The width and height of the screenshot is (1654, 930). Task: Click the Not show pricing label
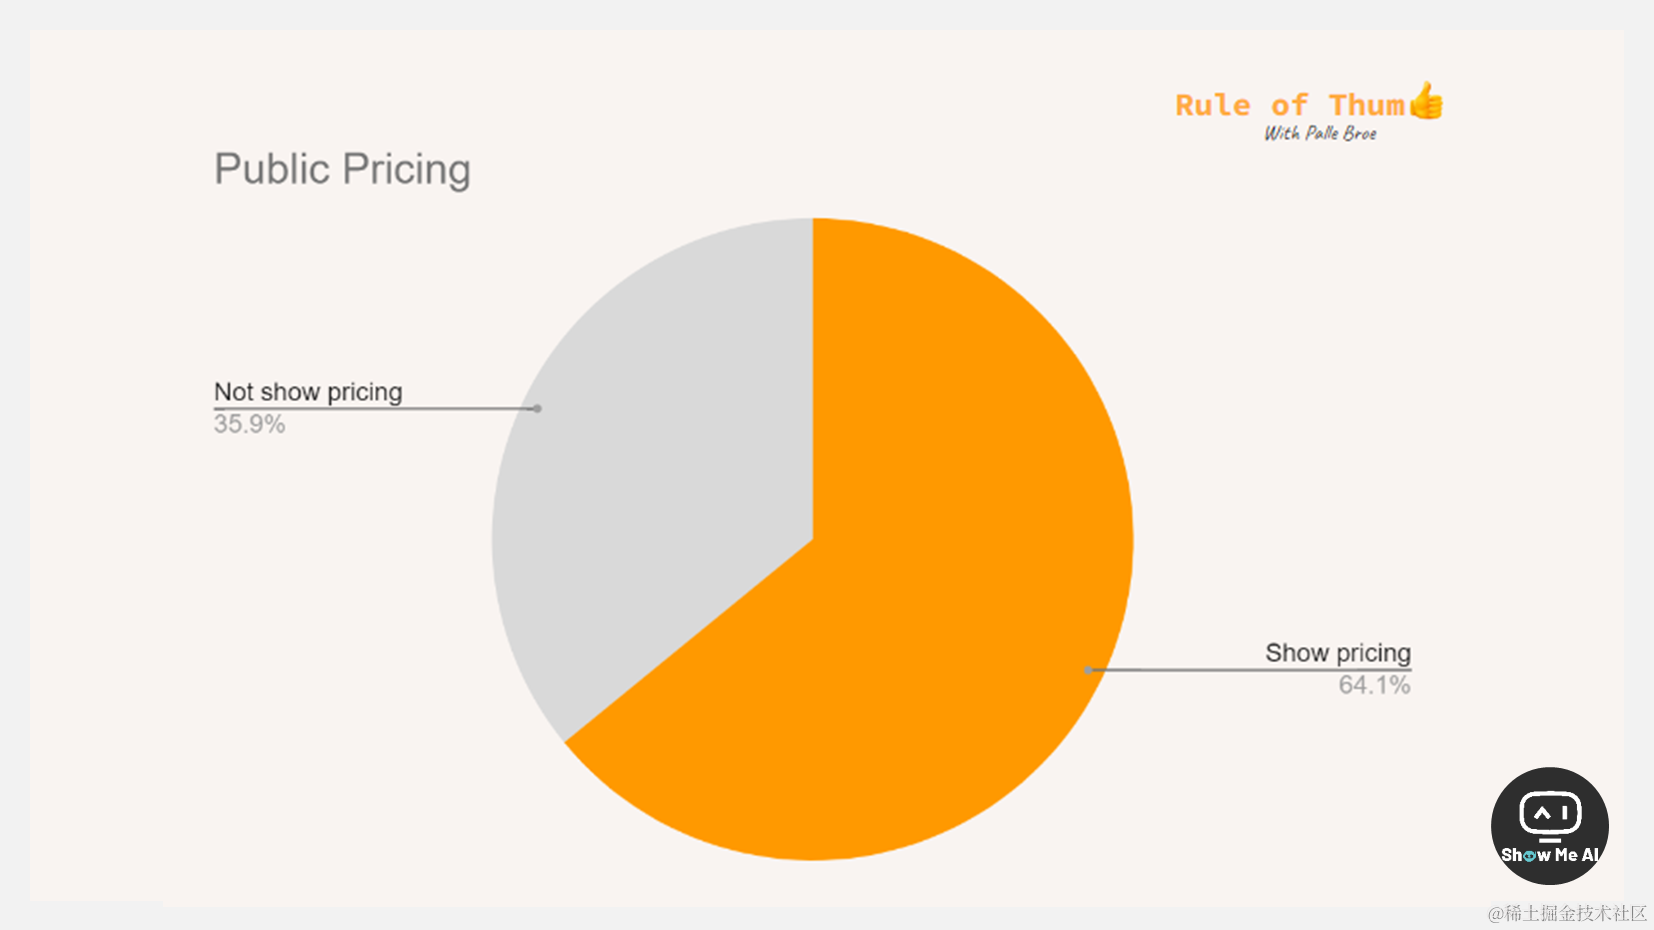tap(308, 392)
